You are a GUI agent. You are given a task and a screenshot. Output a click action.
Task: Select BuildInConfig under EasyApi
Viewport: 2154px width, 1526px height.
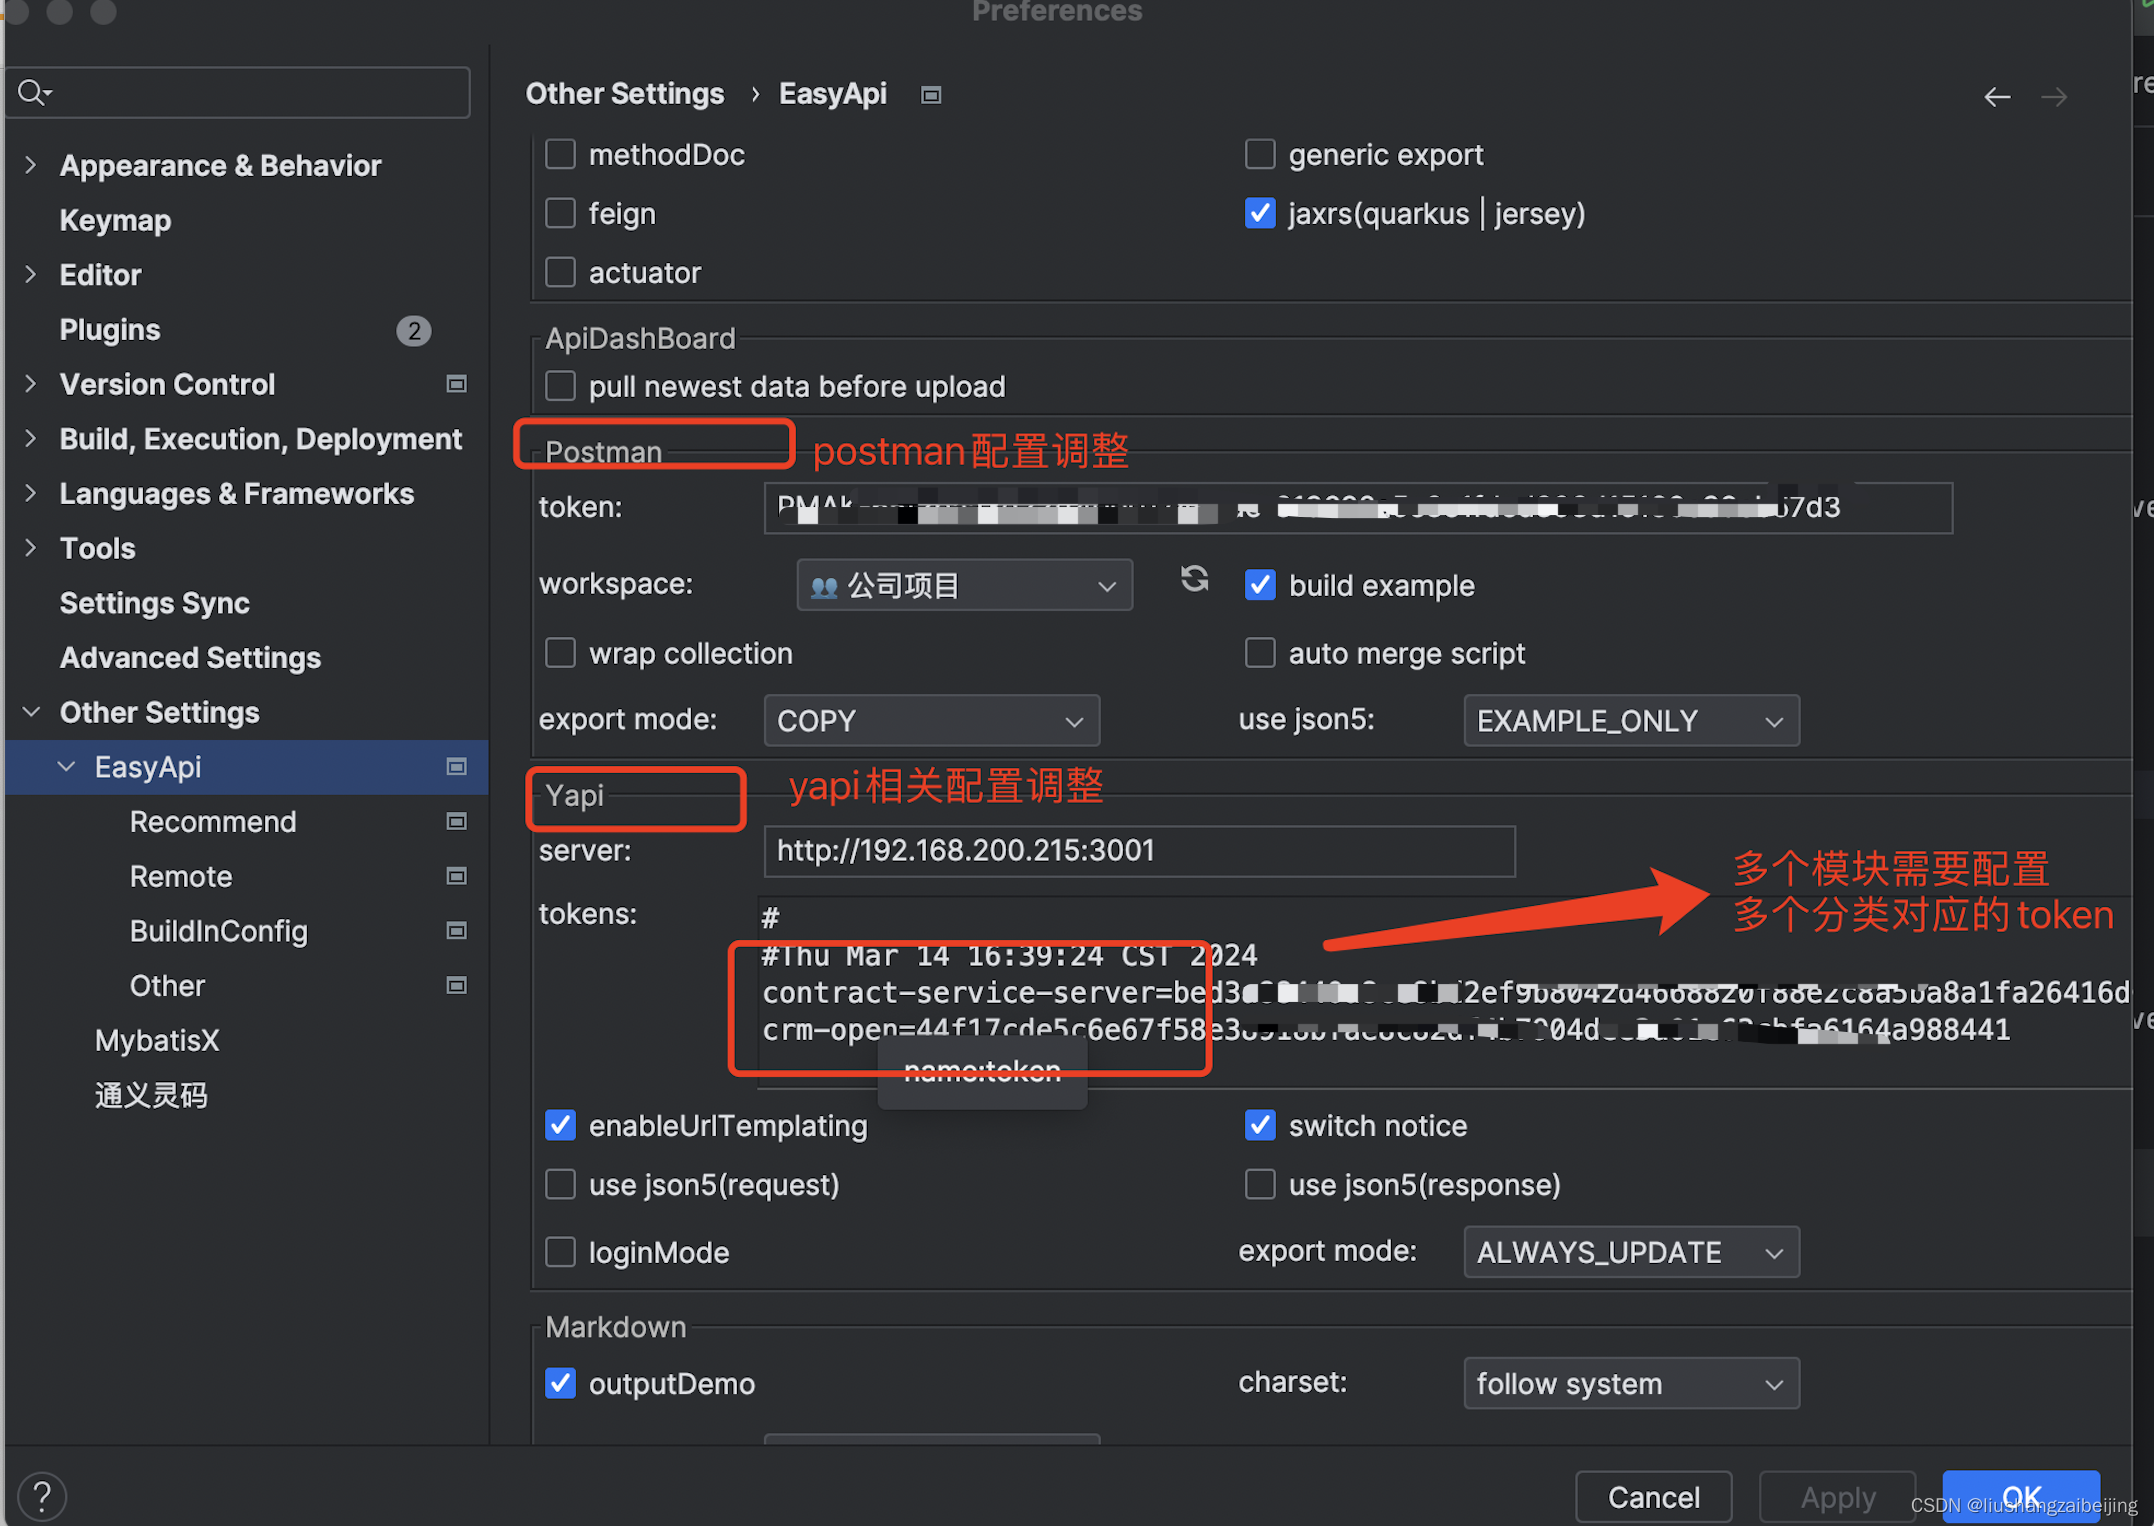[219, 931]
